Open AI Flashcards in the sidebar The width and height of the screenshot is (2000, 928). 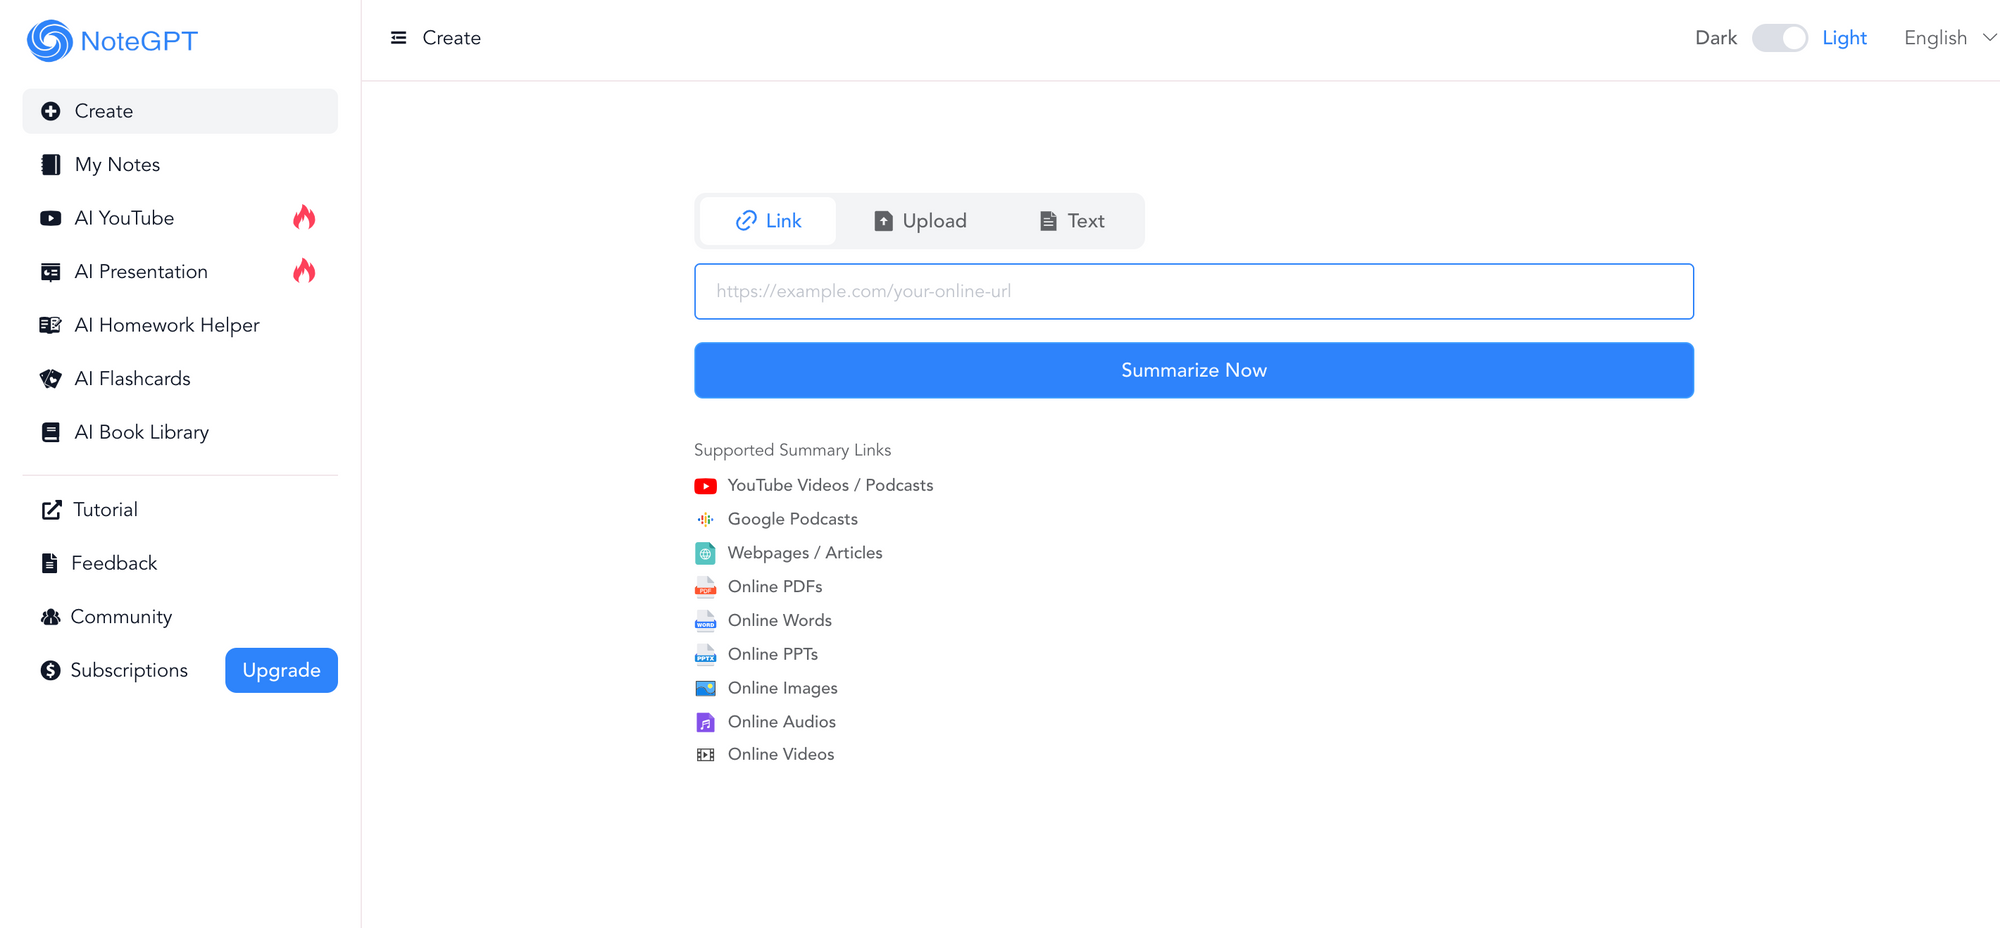(x=180, y=379)
